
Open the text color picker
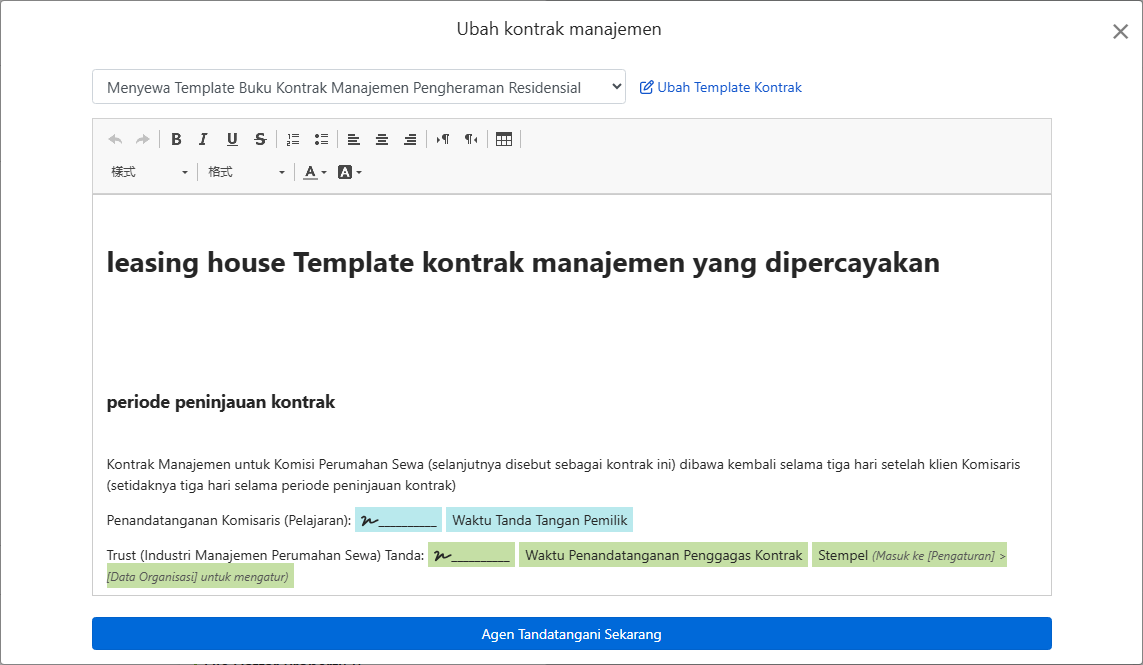pos(315,172)
